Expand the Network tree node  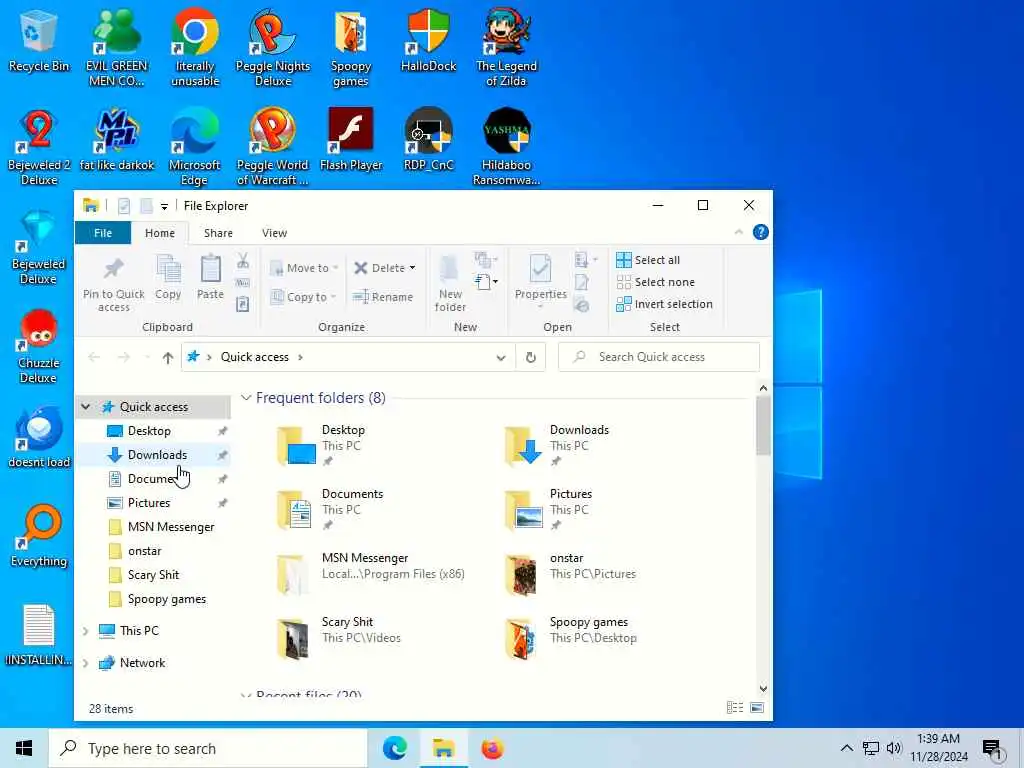pyautogui.click(x=86, y=663)
